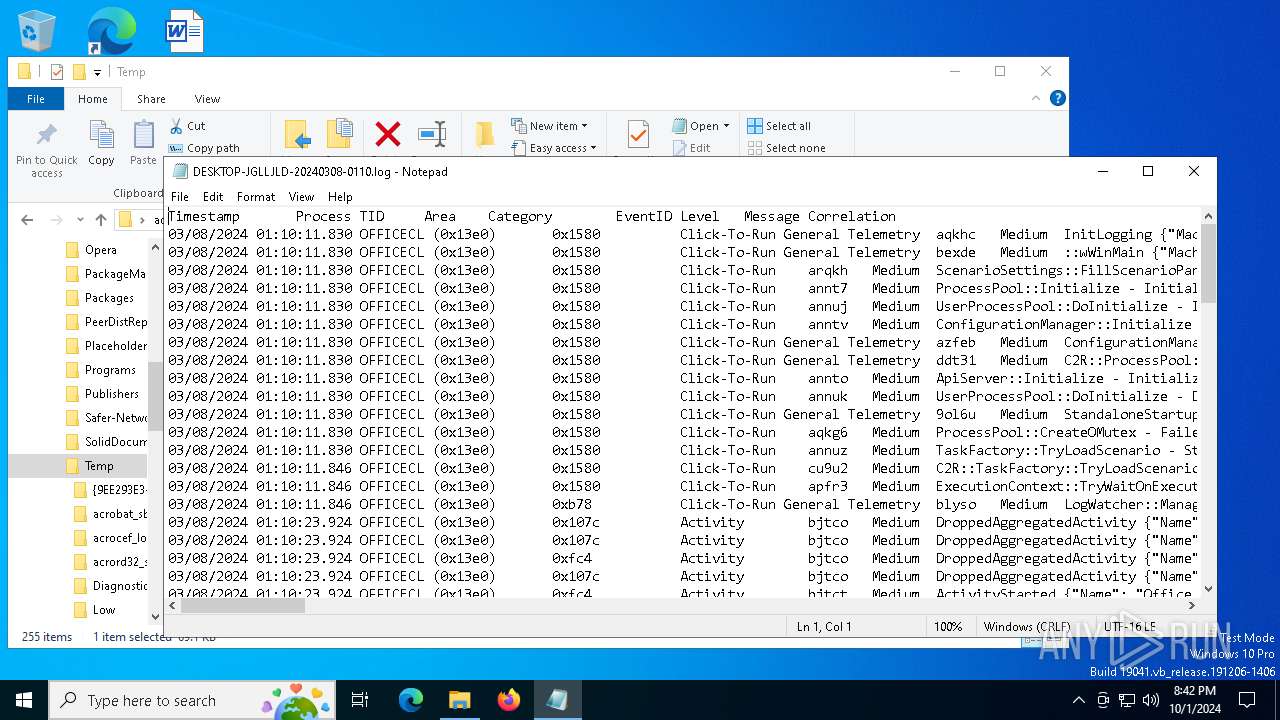The height and width of the screenshot is (720, 1280).
Task: Show hidden tray icons chevron
Action: [x=1078, y=700]
